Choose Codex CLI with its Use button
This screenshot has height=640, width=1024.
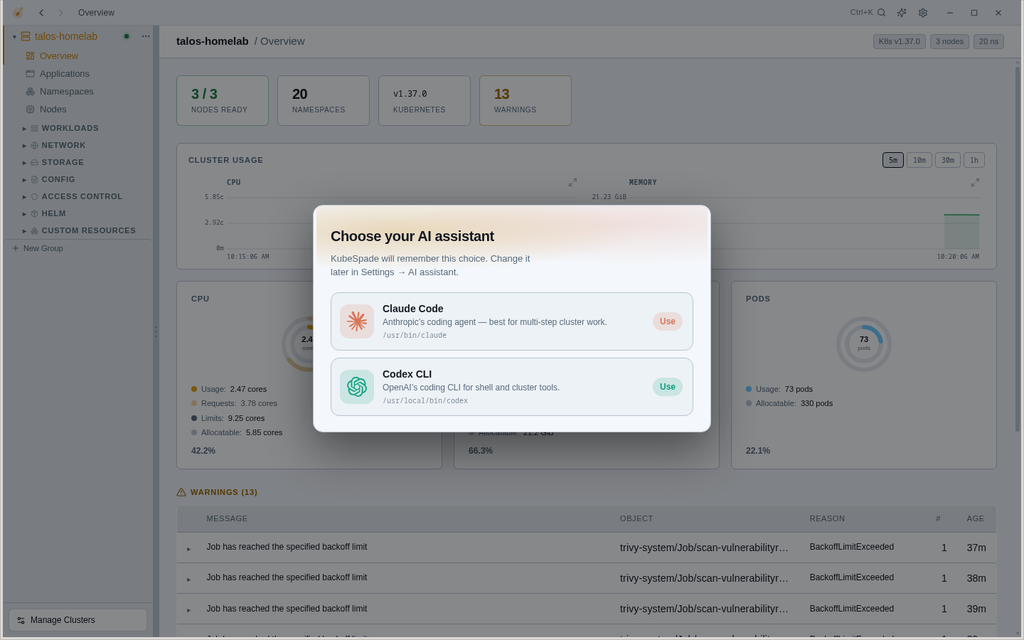coord(667,387)
